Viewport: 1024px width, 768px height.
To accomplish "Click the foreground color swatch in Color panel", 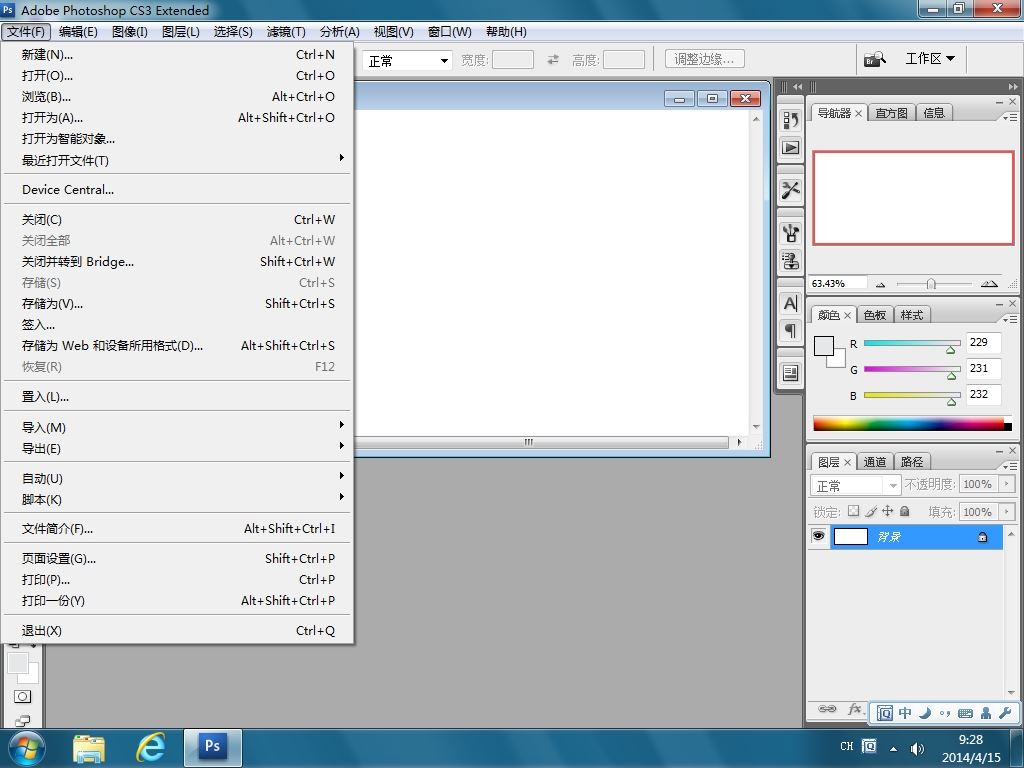I will (x=824, y=346).
